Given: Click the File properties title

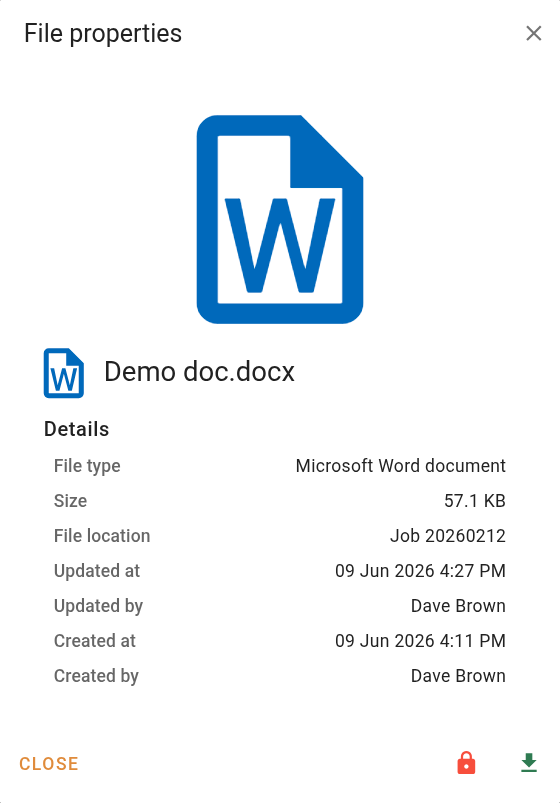Looking at the screenshot, I should (103, 34).
